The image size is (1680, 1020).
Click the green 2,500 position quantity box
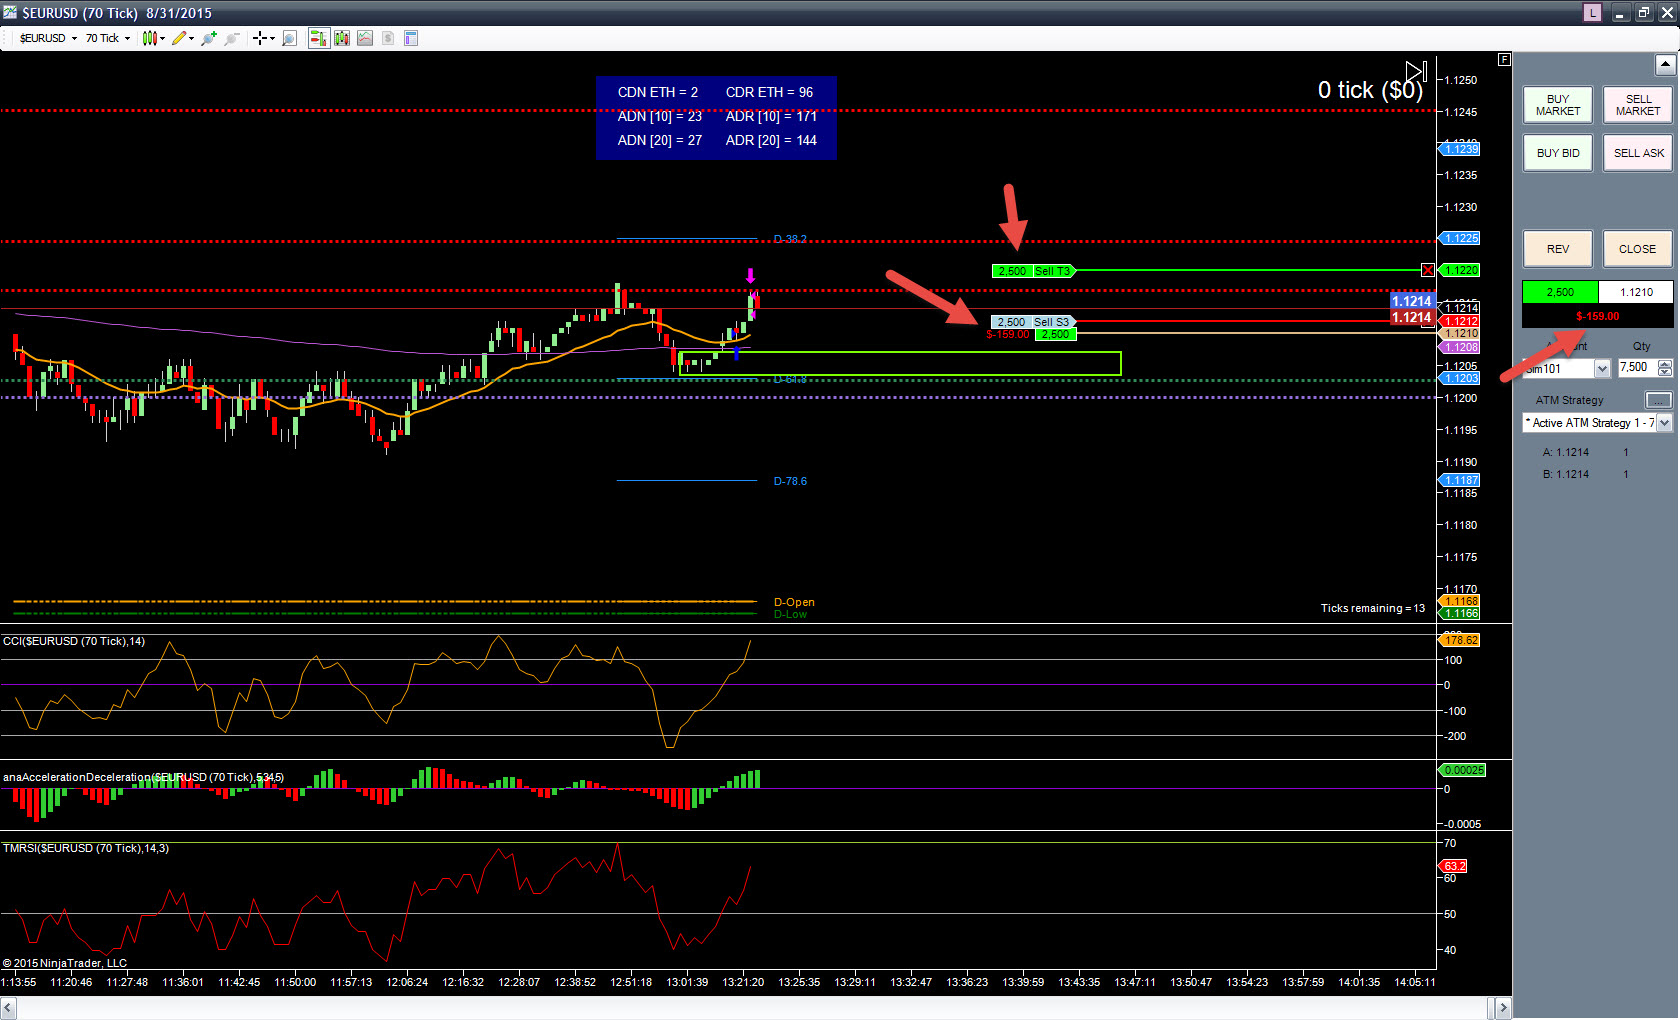(x=1560, y=292)
